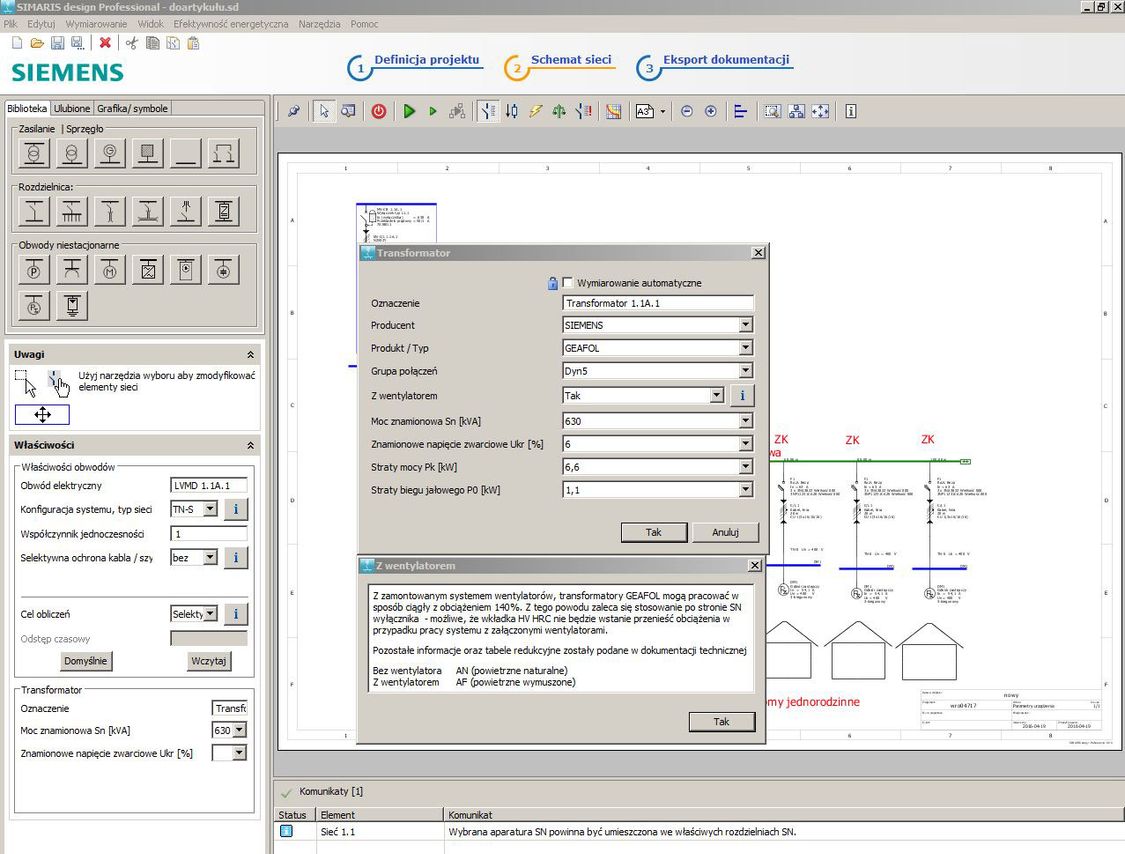Show info for Z wentylatorem option
The width and height of the screenshot is (1125, 854).
click(x=743, y=395)
